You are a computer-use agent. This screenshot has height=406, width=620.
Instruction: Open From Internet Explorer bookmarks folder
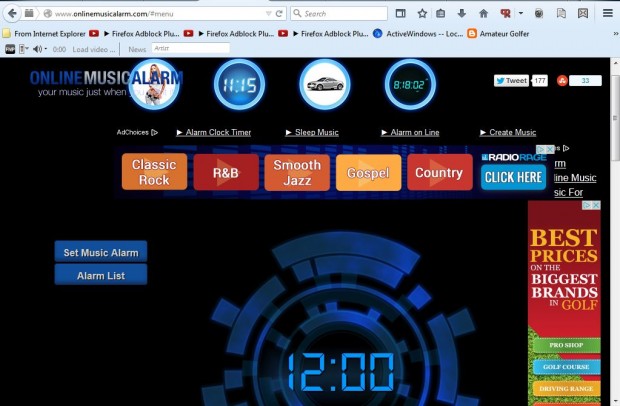click(44, 34)
